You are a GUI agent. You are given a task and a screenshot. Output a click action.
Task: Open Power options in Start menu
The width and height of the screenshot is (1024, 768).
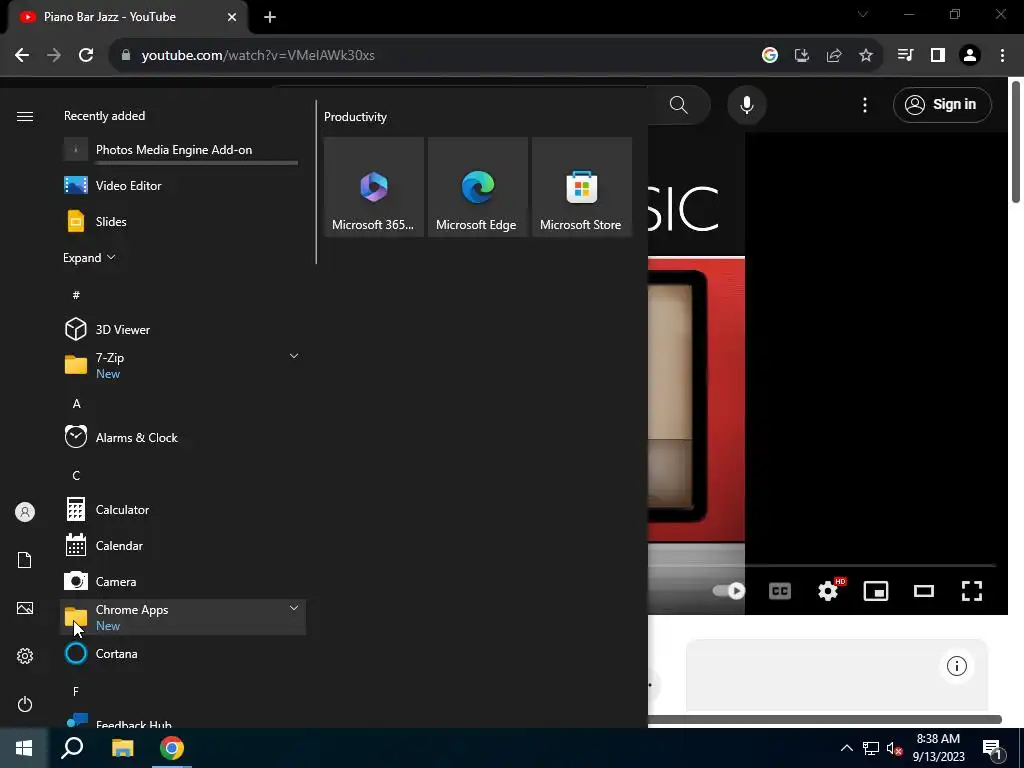pyautogui.click(x=25, y=704)
